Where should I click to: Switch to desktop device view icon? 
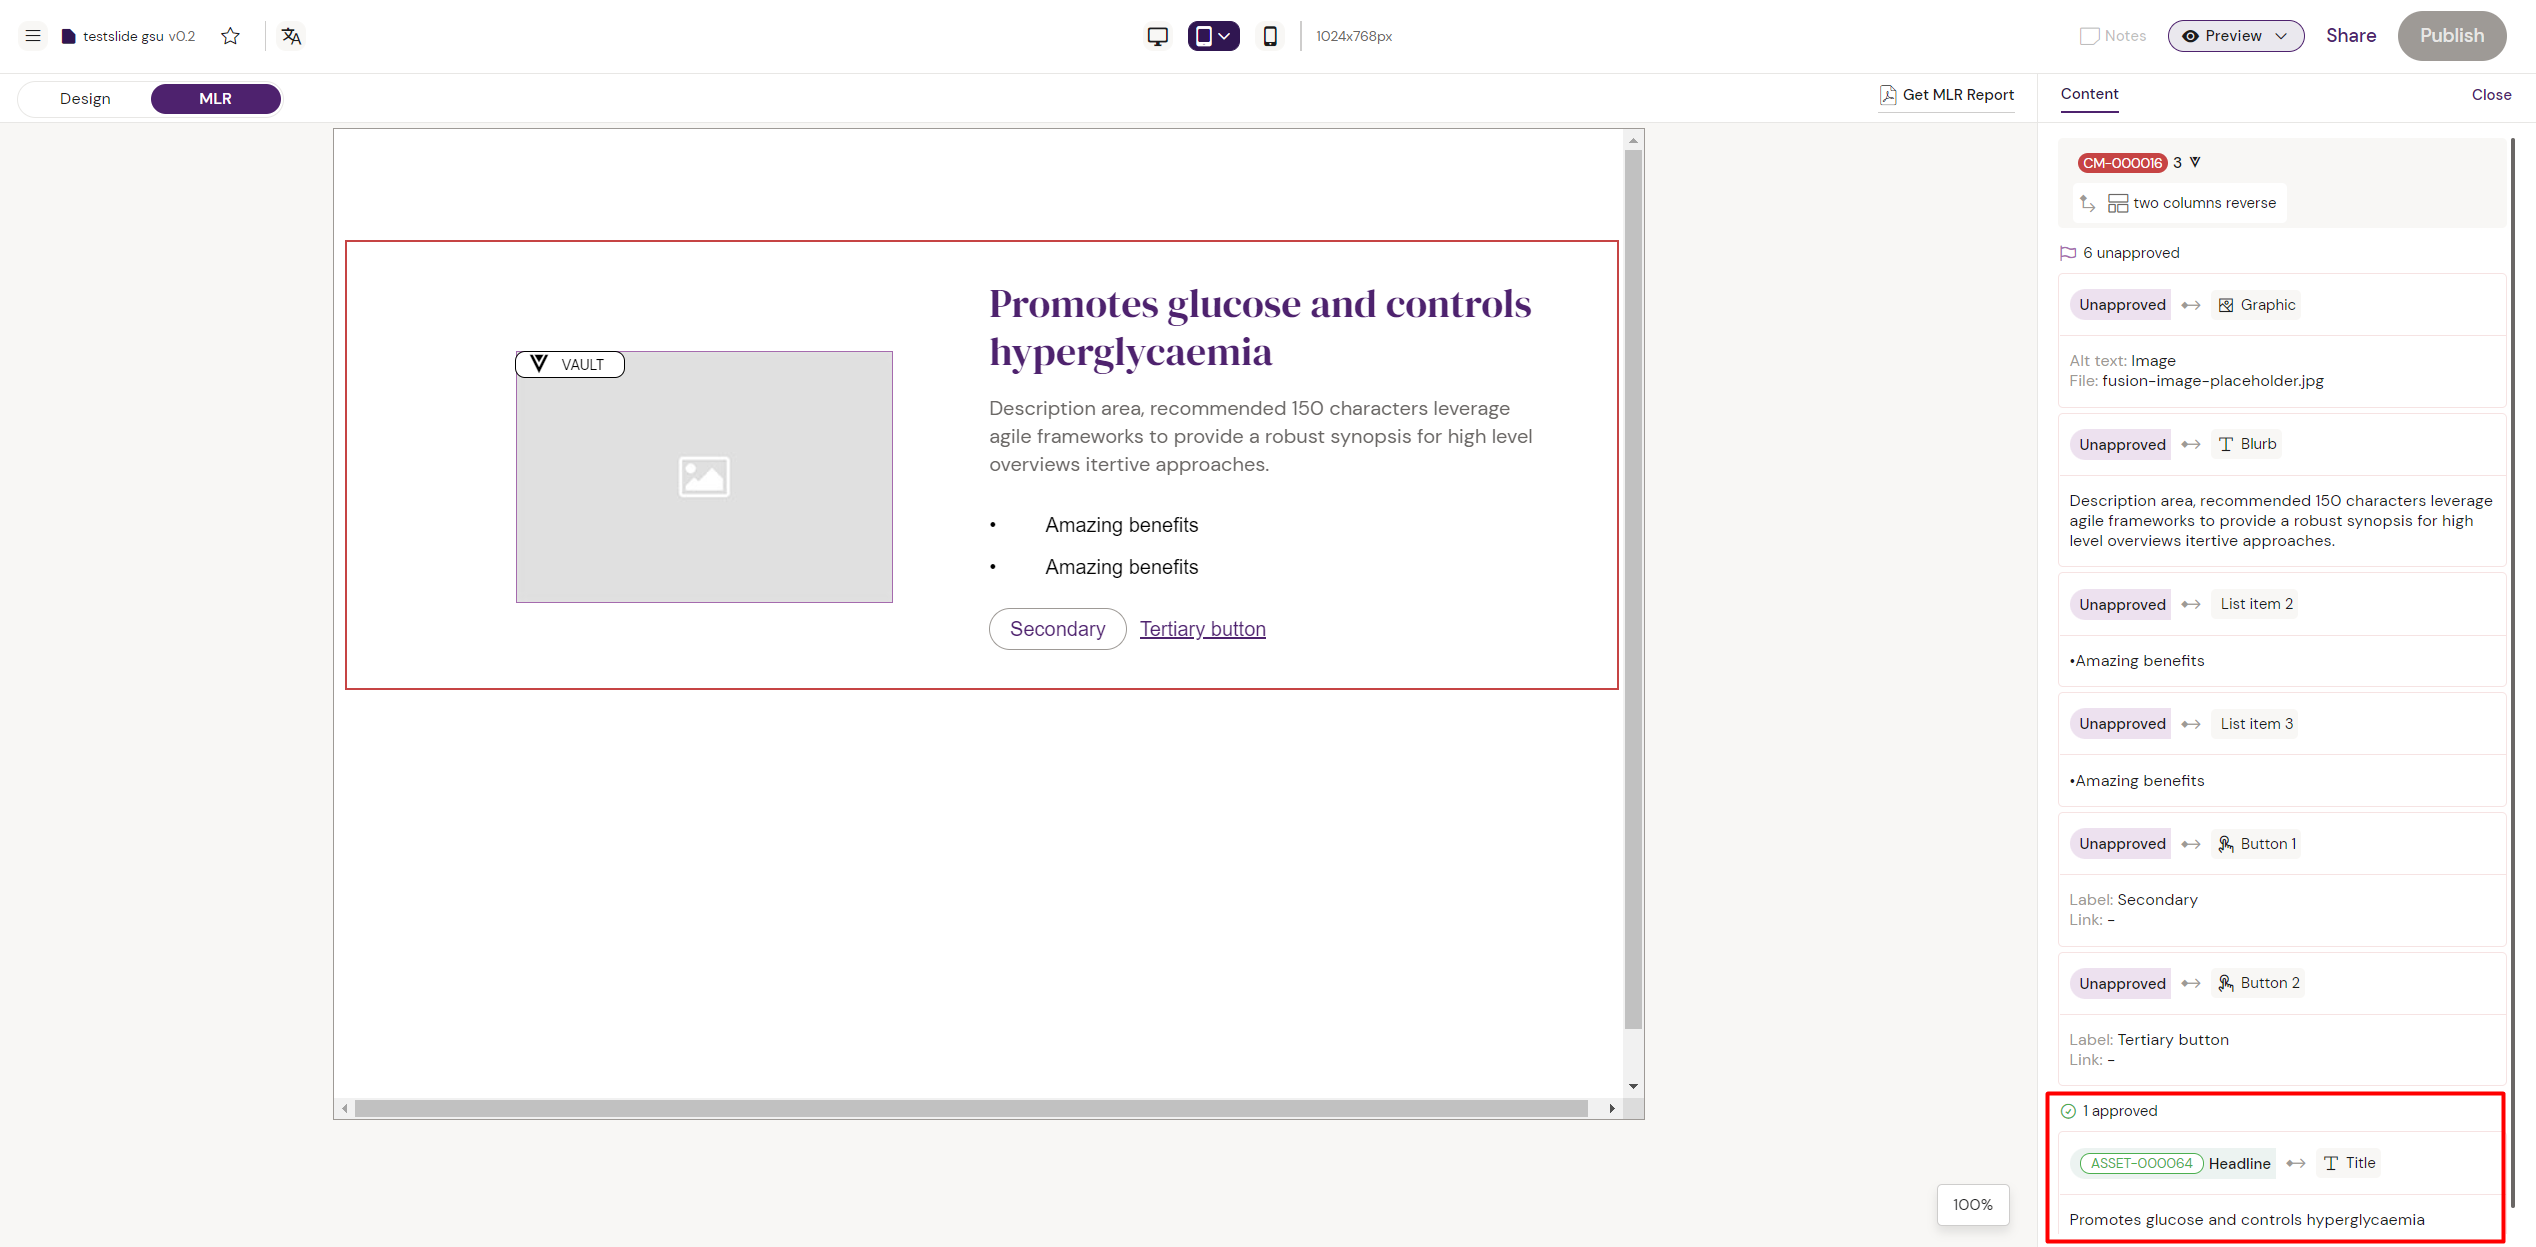point(1157,36)
